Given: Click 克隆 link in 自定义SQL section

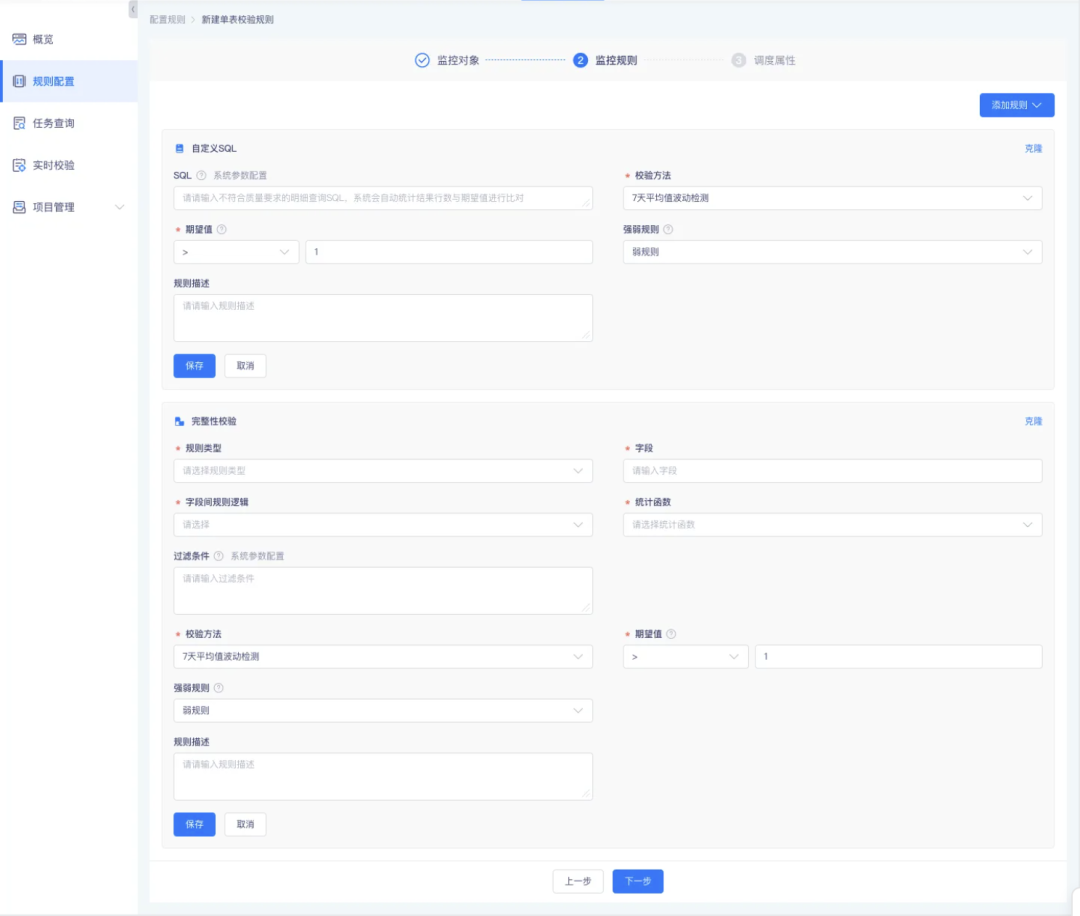Looking at the screenshot, I should tap(1033, 148).
